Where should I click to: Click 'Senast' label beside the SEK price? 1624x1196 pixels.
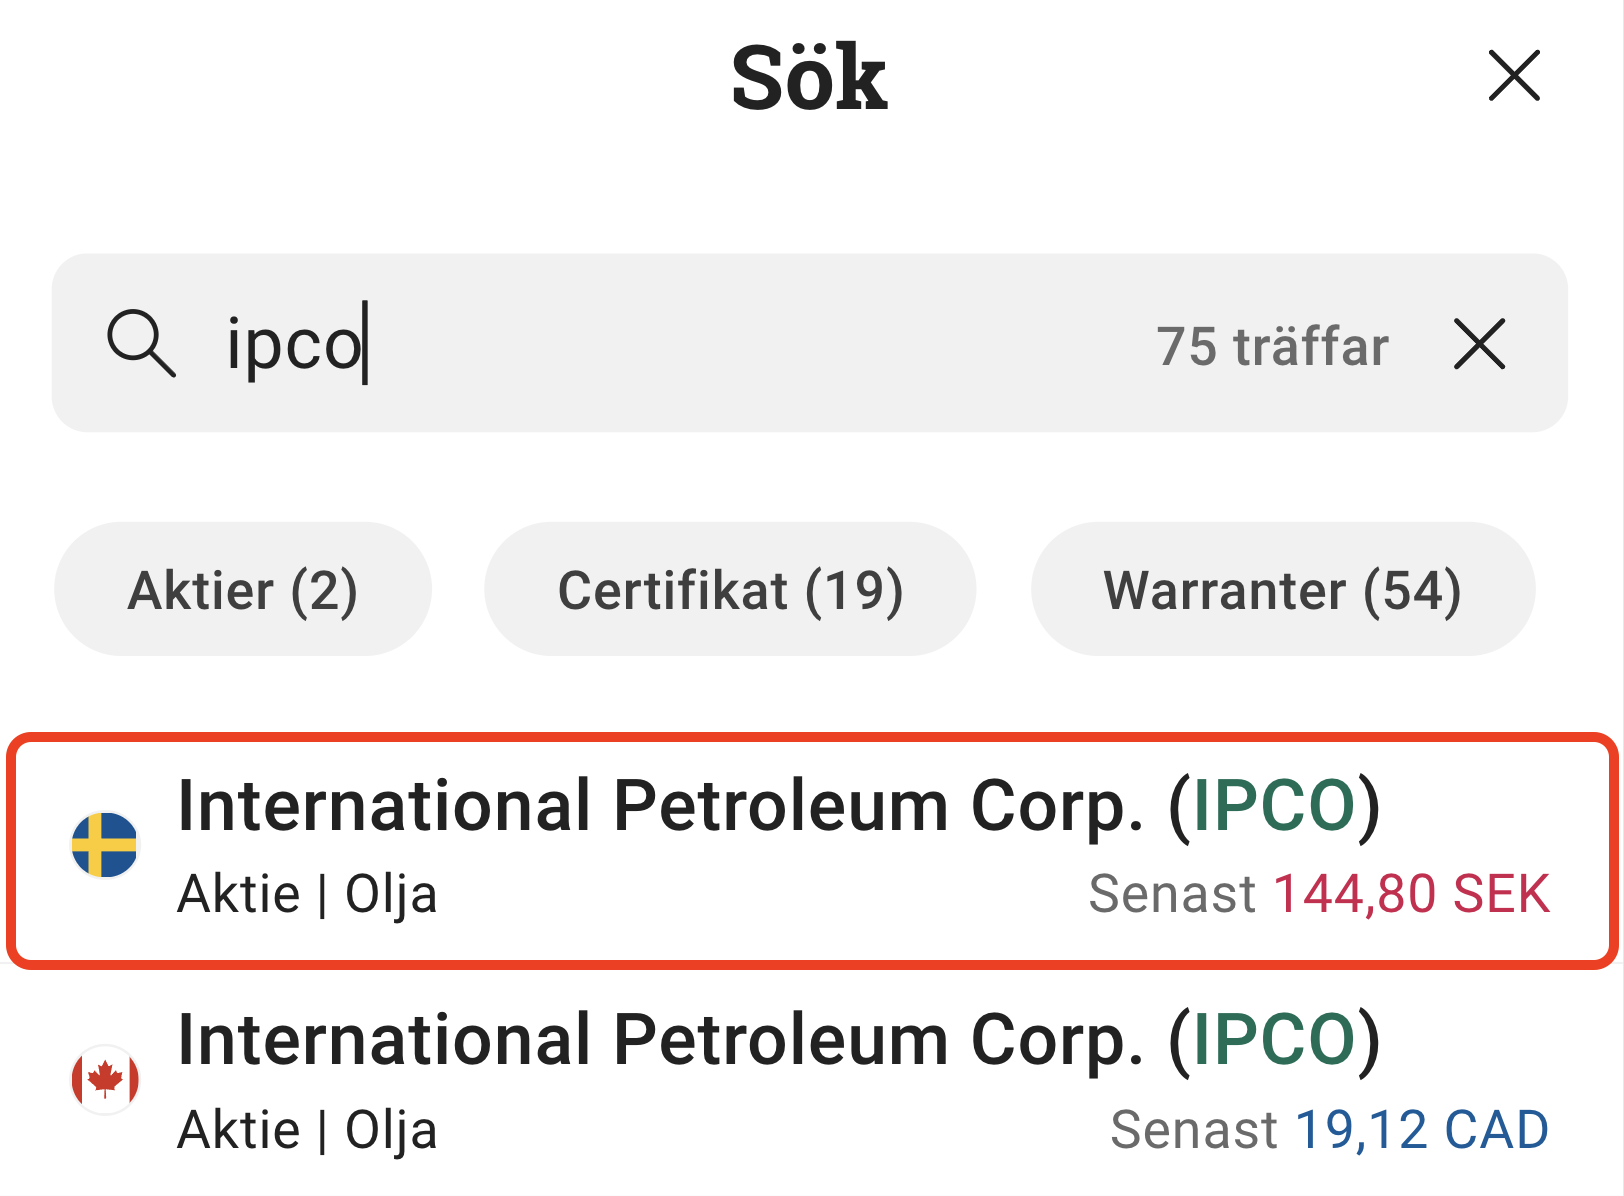(1171, 894)
